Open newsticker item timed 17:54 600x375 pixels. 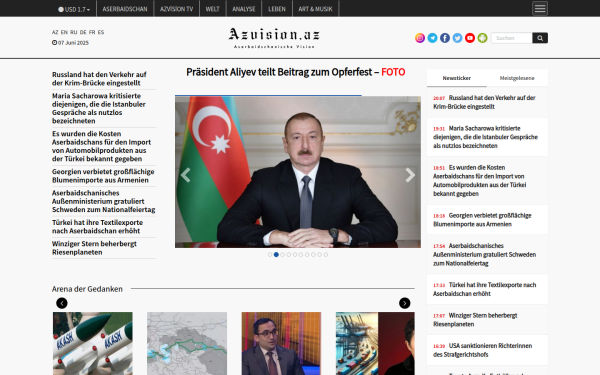click(487, 254)
